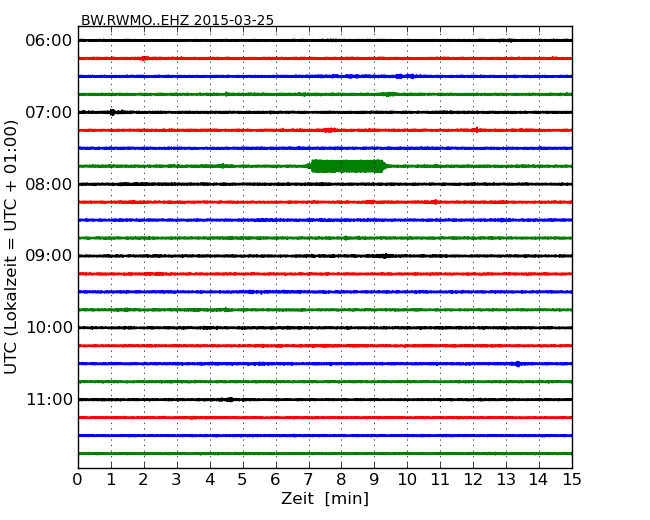This screenshot has width=650, height=520.
Task: Select the 09:00 time label
Action: 49,256
